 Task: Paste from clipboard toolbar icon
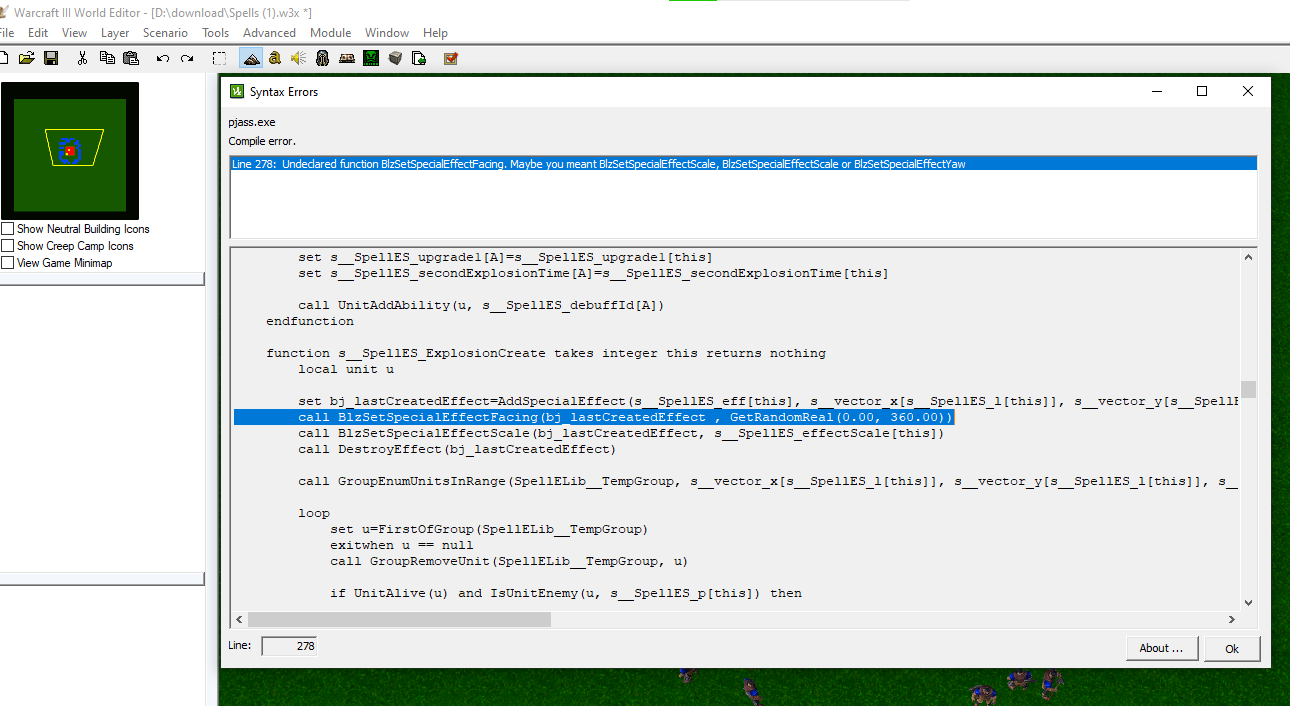click(130, 58)
